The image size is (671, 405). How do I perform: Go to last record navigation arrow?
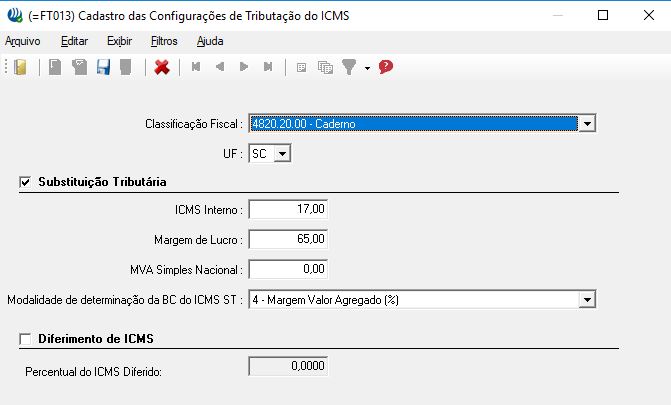(x=267, y=67)
